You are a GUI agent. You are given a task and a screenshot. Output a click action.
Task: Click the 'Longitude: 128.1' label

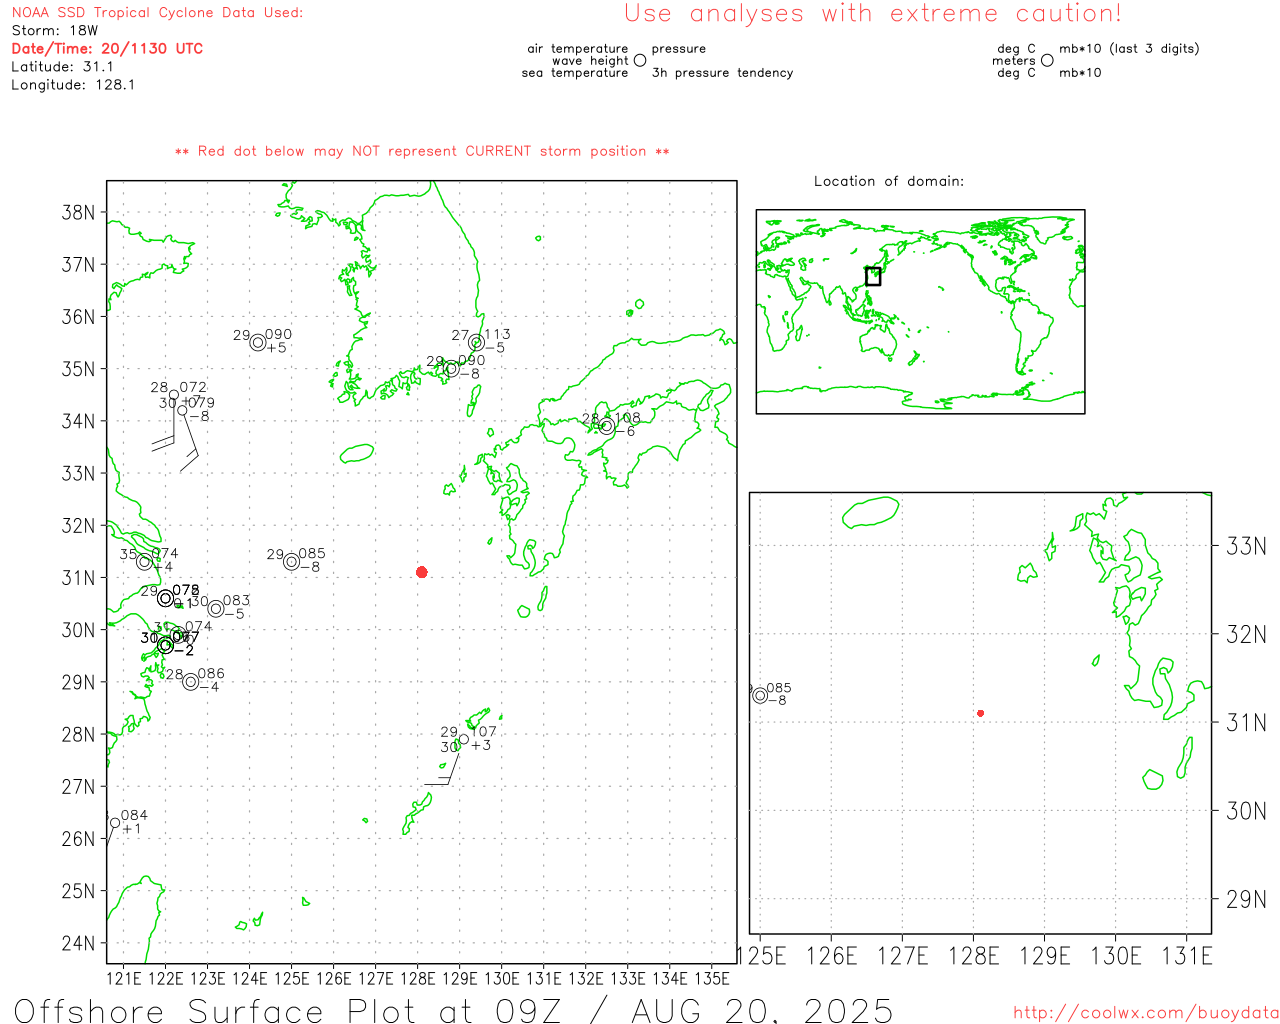pos(73,85)
